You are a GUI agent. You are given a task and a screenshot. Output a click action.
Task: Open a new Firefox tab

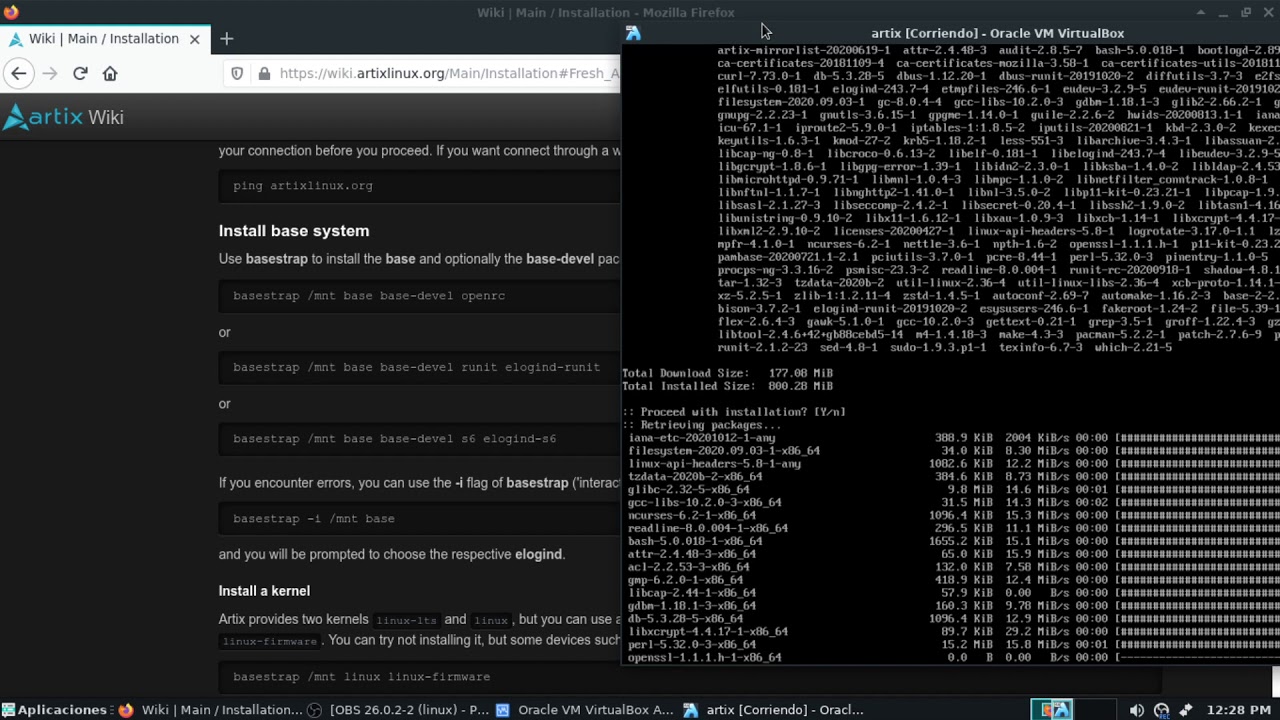point(227,39)
